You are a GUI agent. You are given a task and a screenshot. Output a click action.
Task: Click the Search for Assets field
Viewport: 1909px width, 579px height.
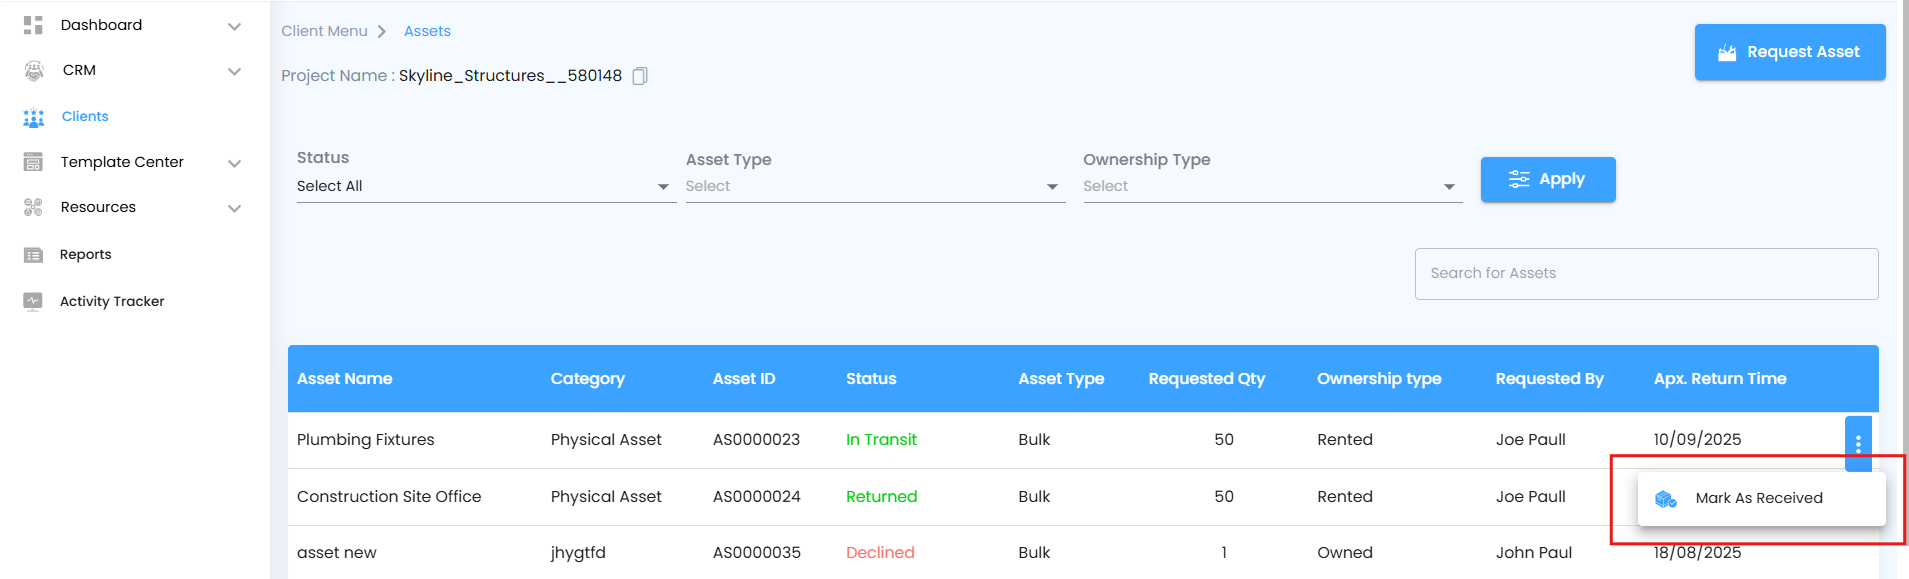pyautogui.click(x=1645, y=274)
